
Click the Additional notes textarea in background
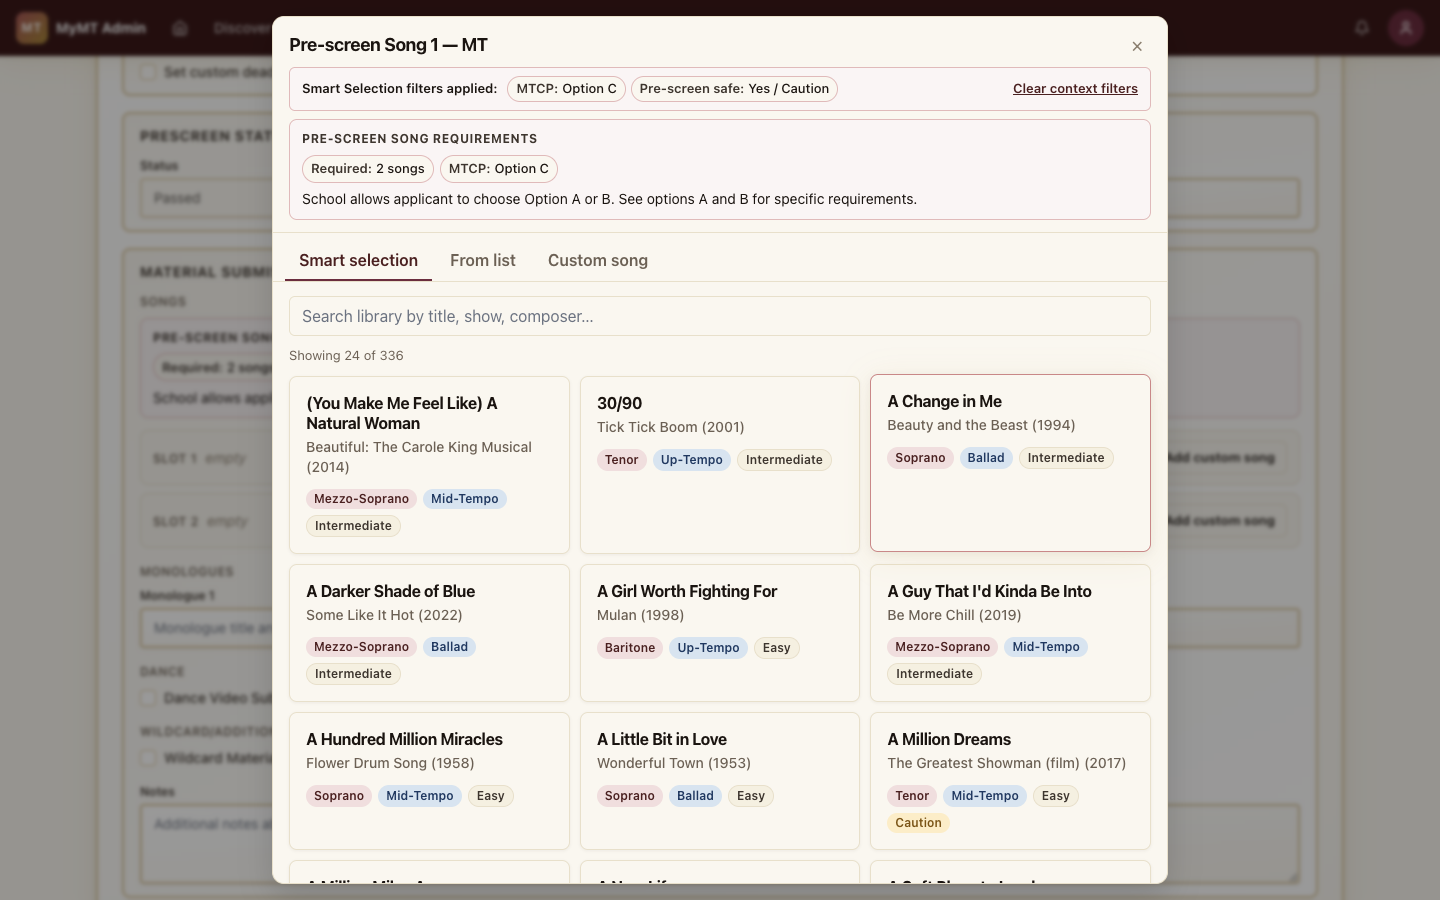pos(720,843)
